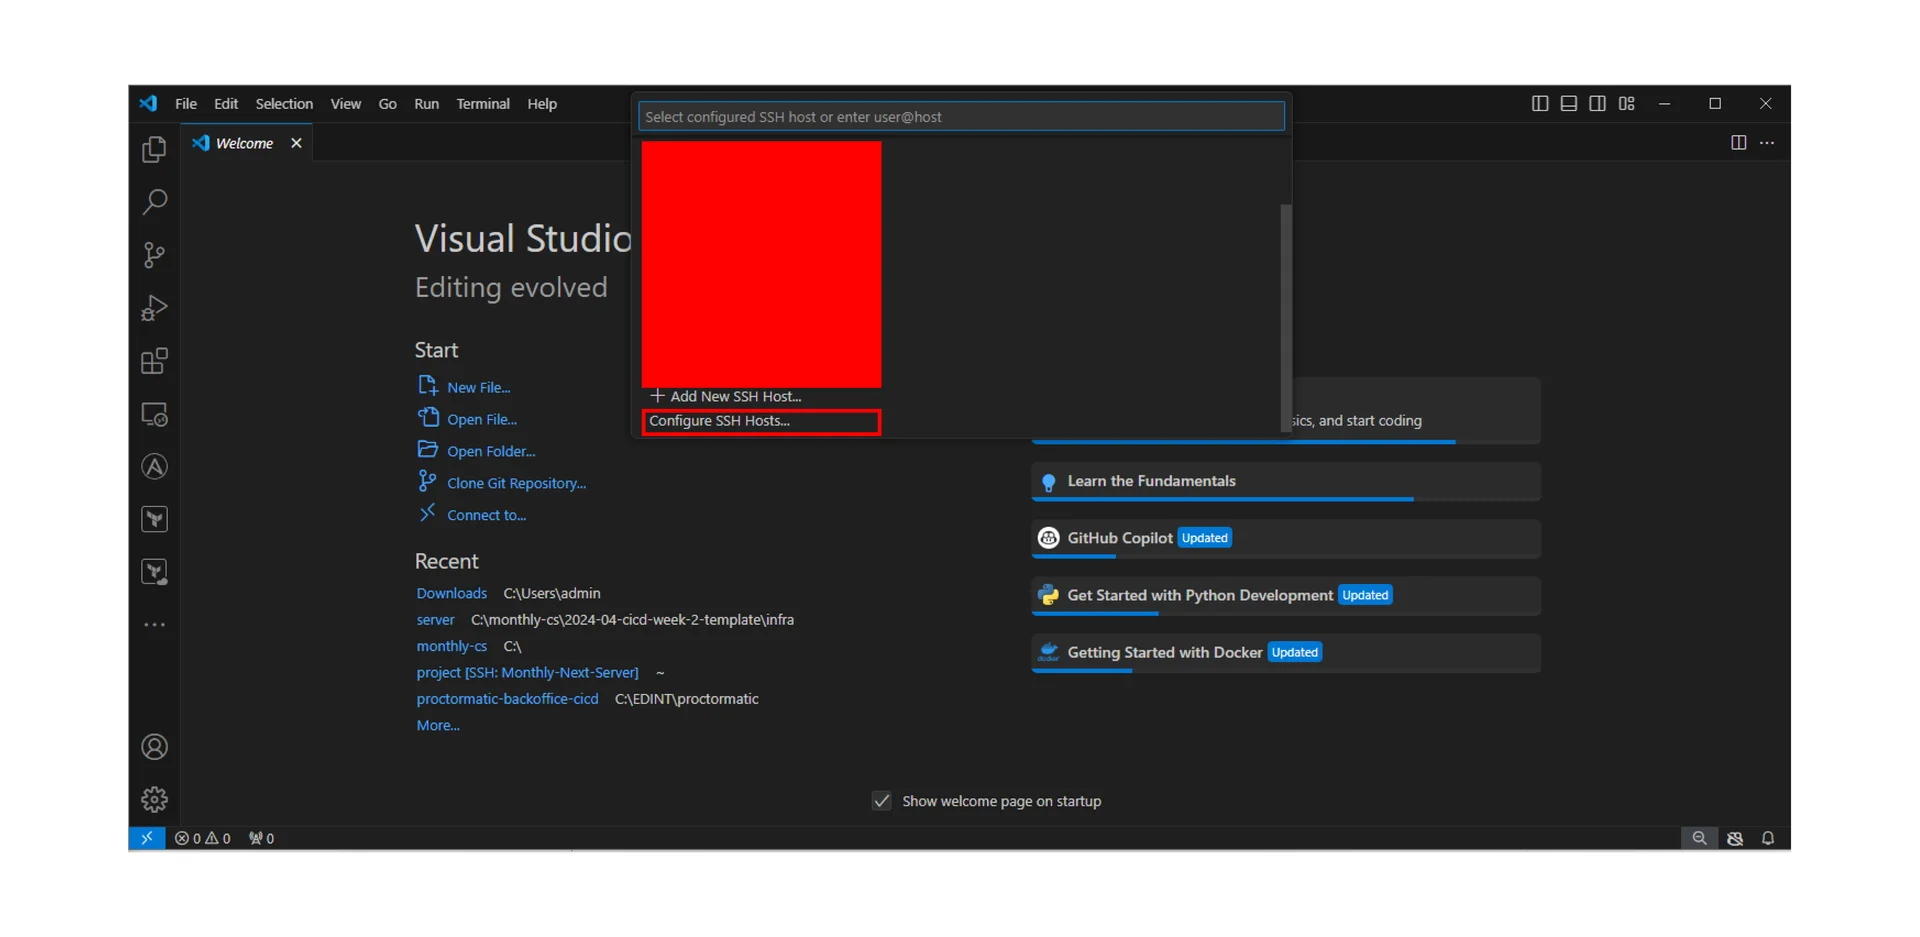Image resolution: width=1920 pixels, height=937 pixels.
Task: Open editor More Actions ellipsis menu
Action: [x=1767, y=143]
